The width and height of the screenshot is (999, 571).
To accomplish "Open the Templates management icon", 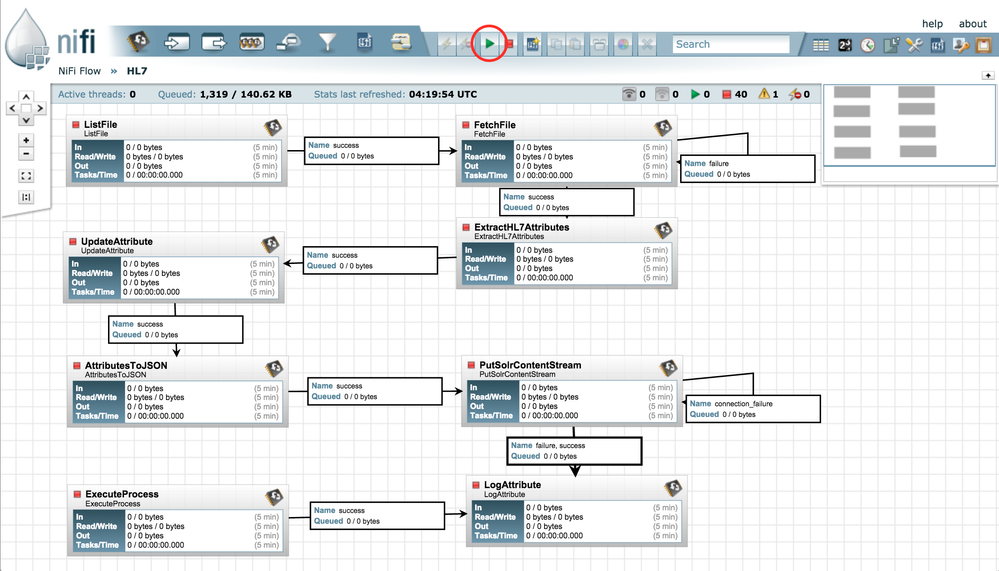I will point(938,45).
